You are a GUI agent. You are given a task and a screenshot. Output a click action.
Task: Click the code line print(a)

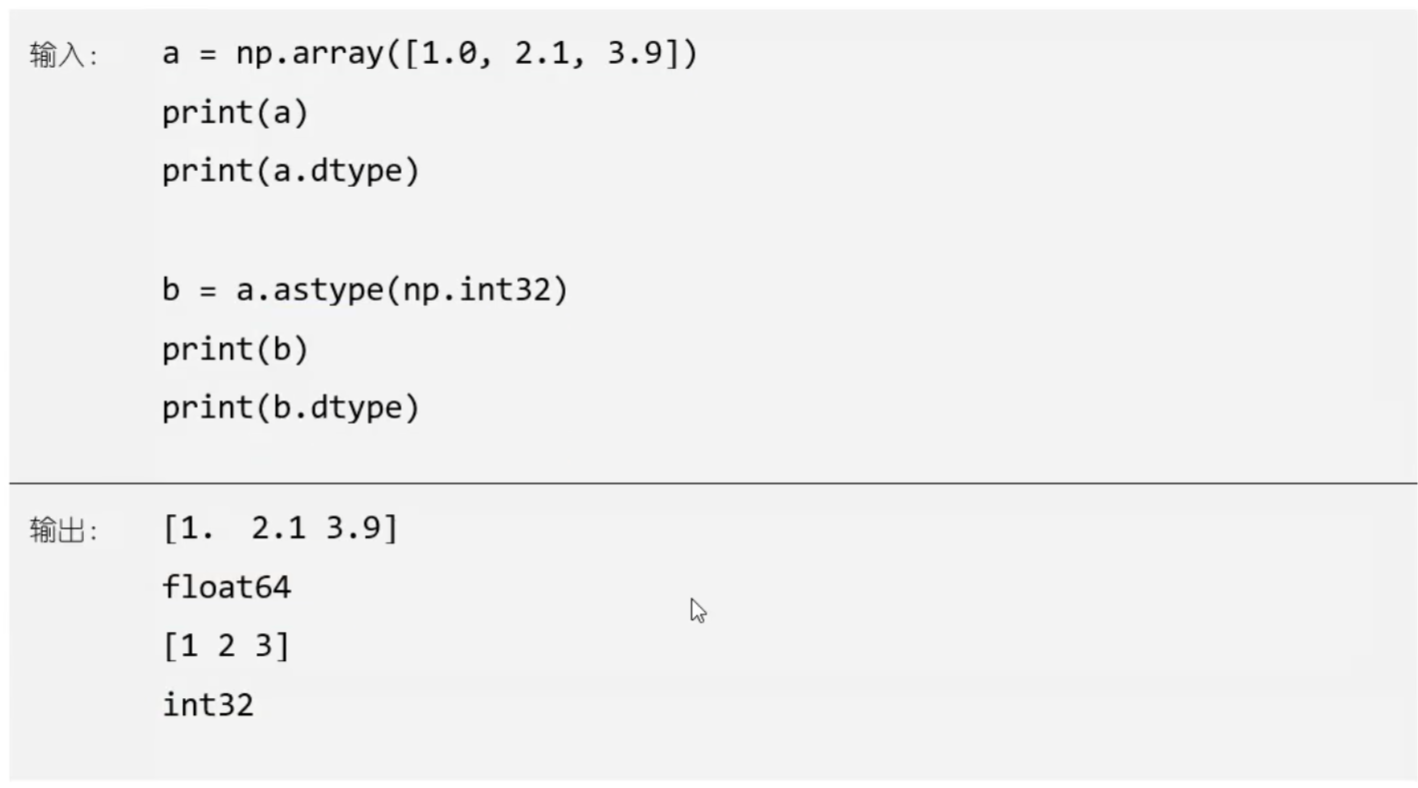point(235,113)
